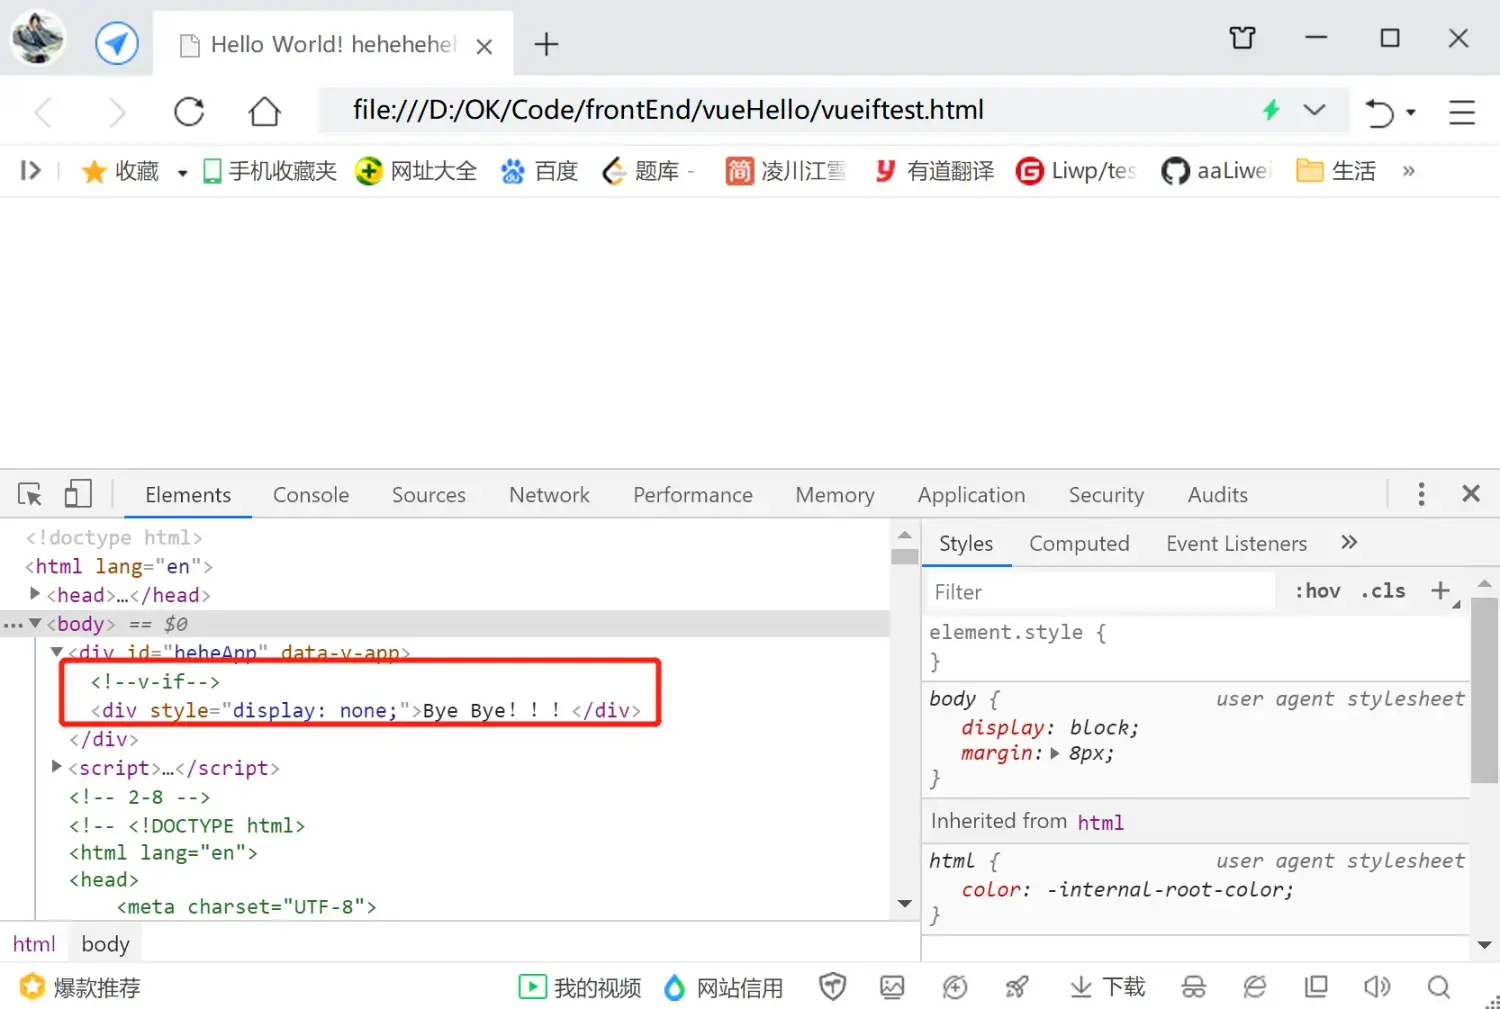1500x1009 pixels.
Task: Expand the margin shorthand triangle
Action: (x=1055, y=753)
